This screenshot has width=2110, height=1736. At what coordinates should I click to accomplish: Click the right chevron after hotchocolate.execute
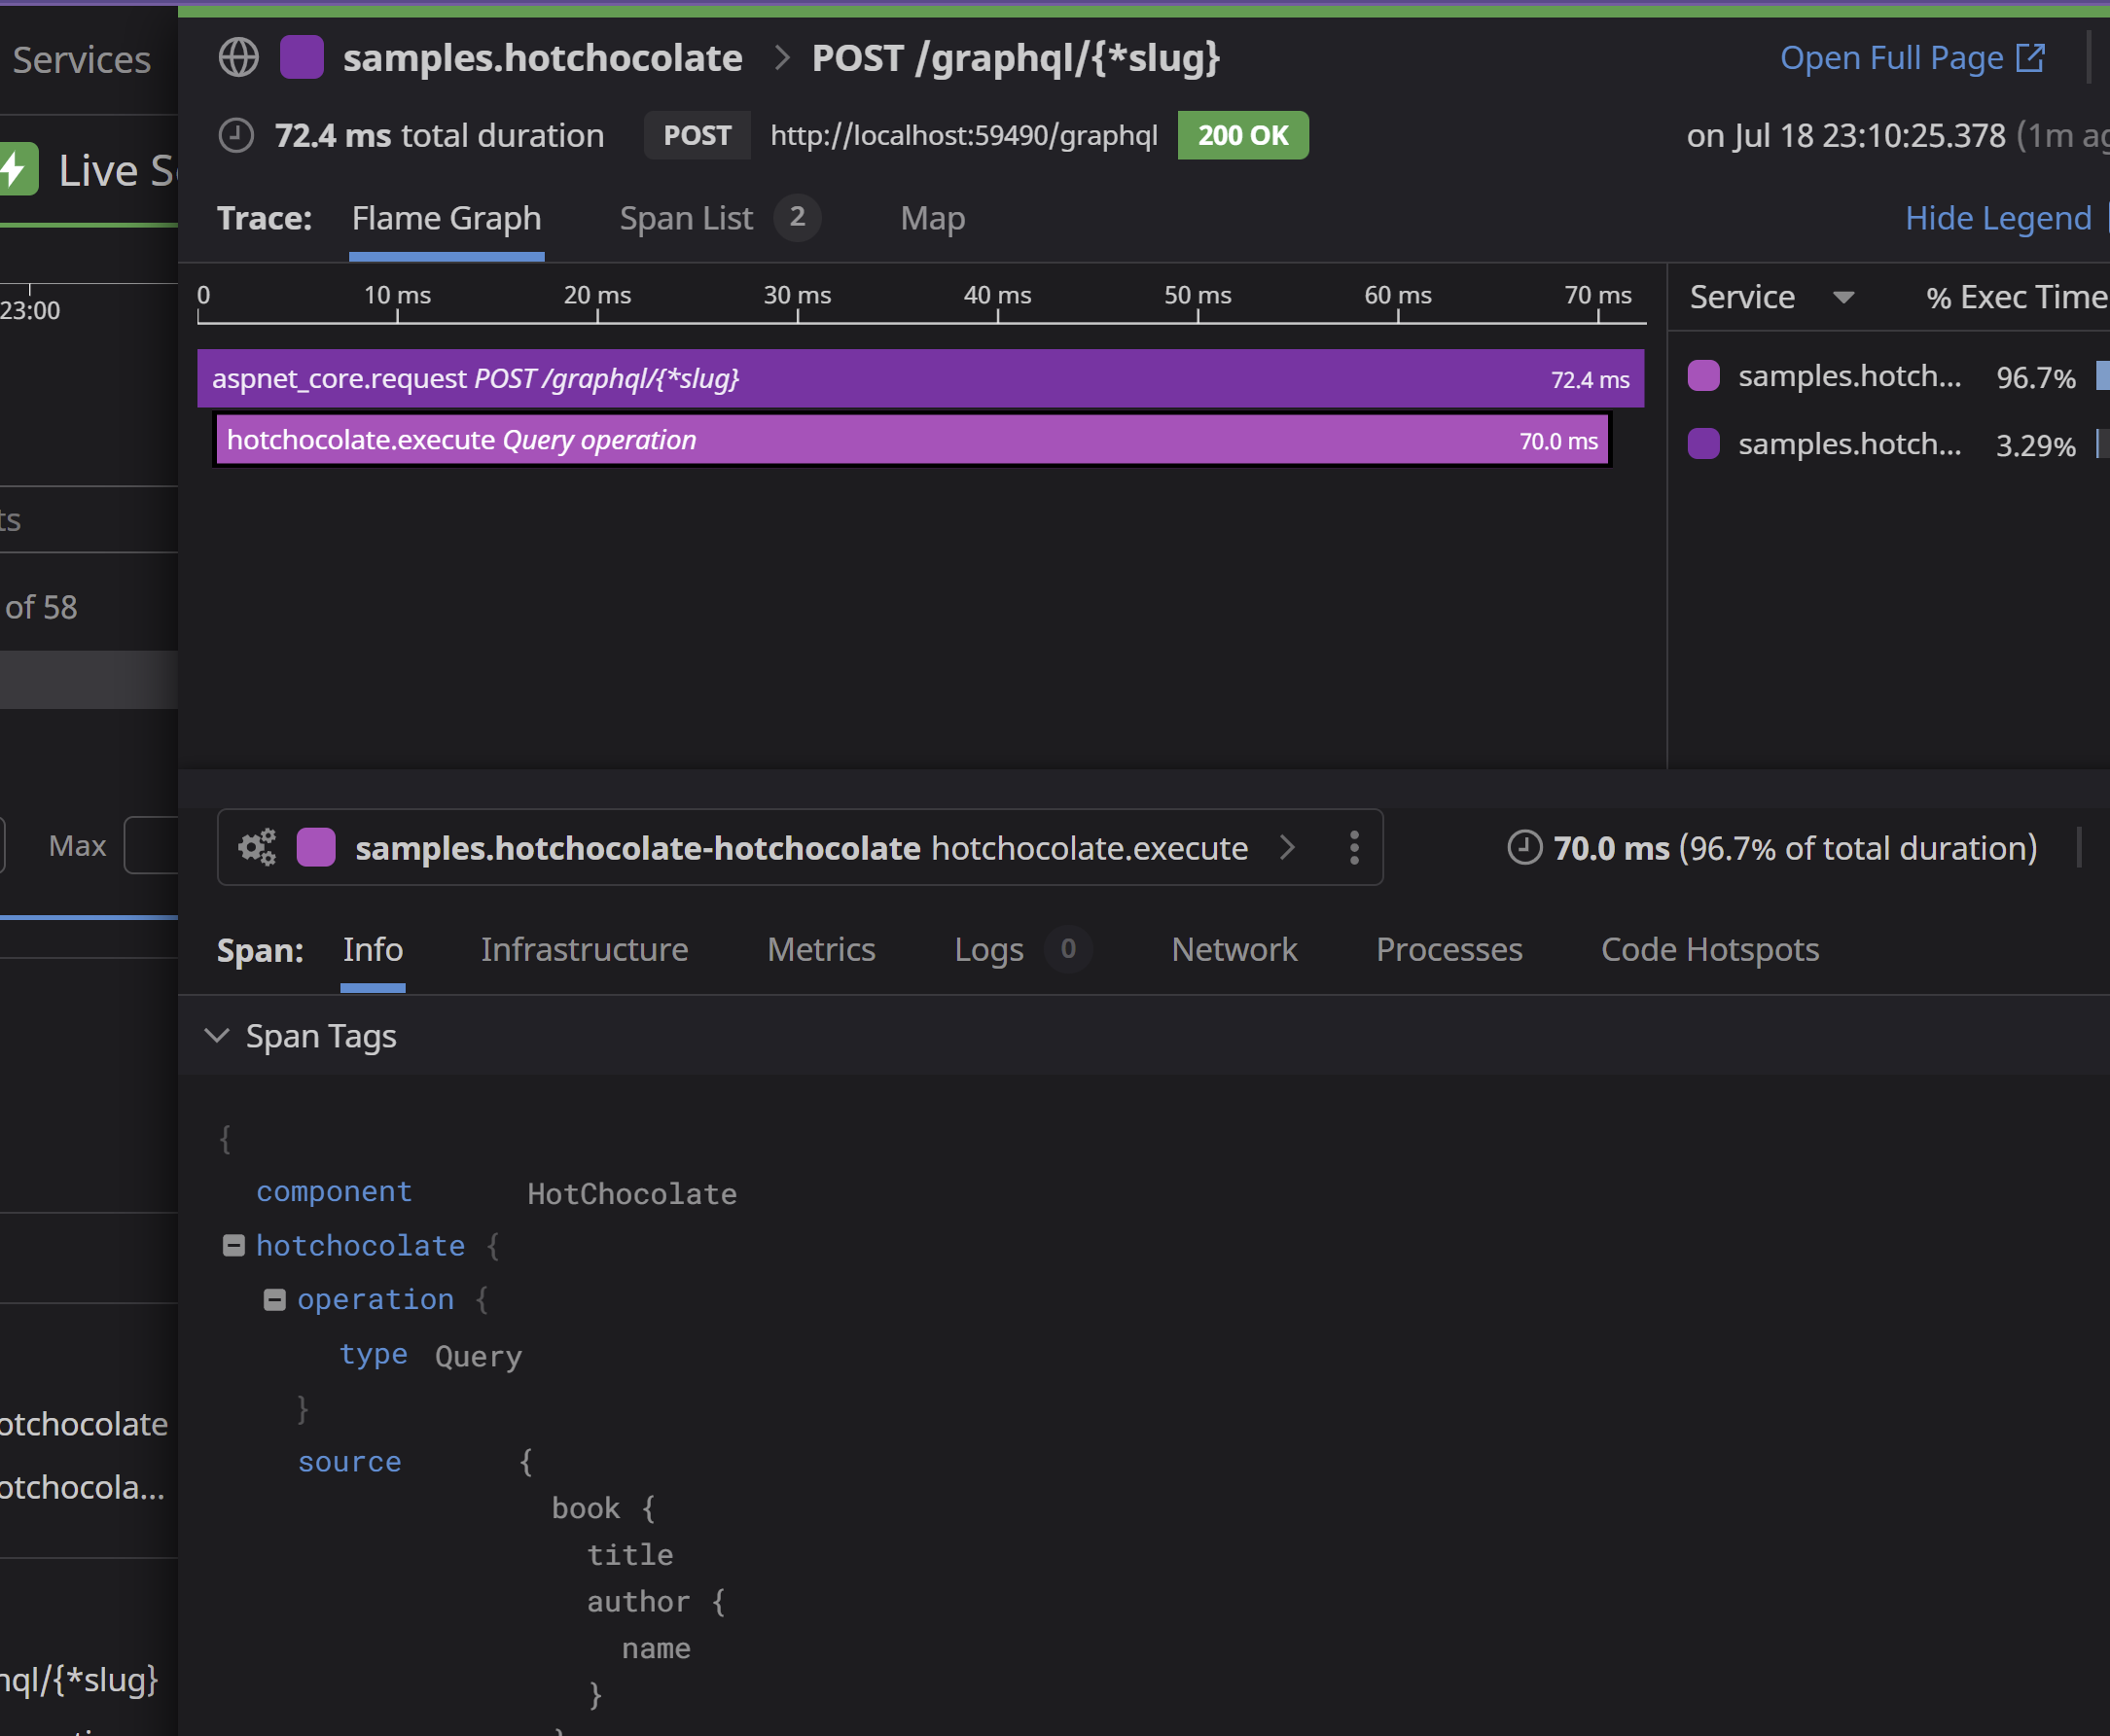(1287, 847)
